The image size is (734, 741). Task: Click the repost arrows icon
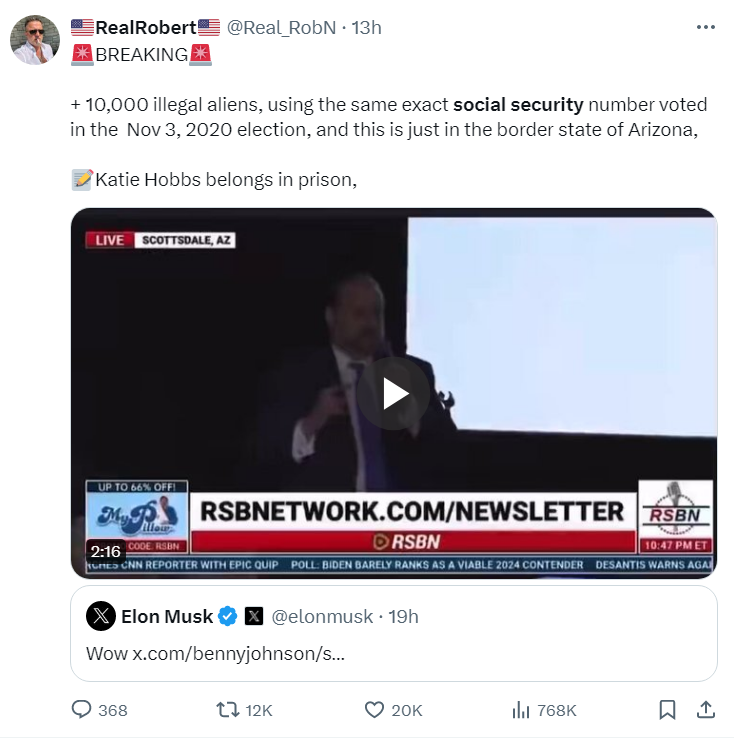coord(228,710)
